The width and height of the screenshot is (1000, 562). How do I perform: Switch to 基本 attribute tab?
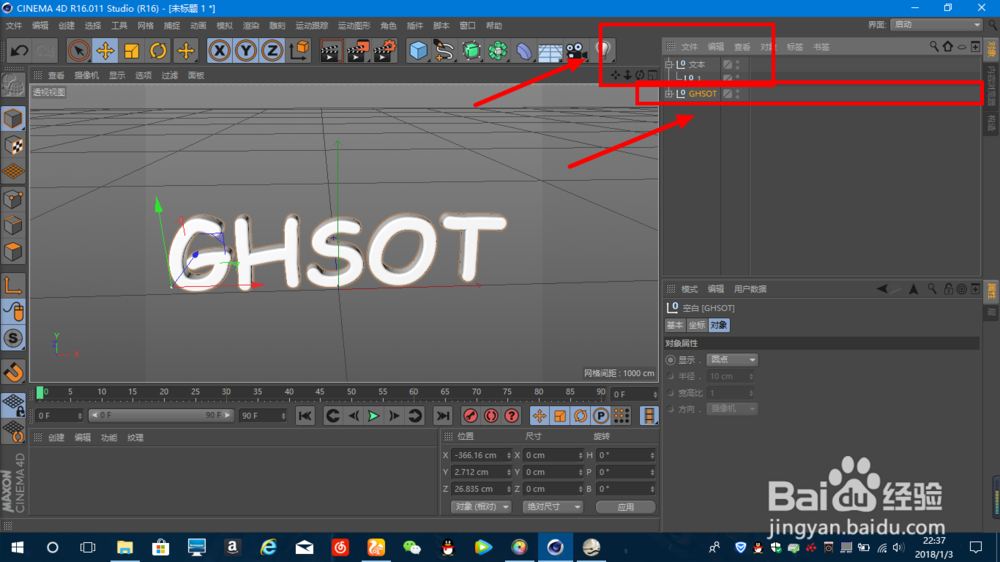[675, 325]
